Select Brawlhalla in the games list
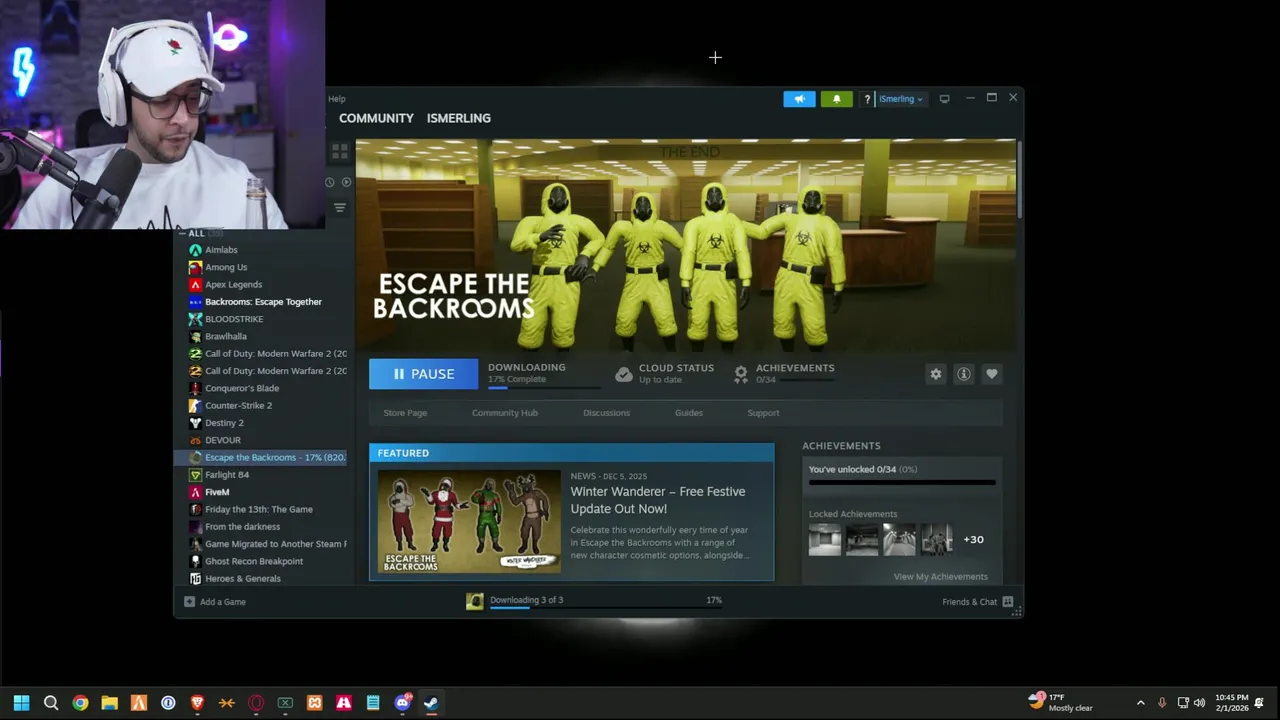The width and height of the screenshot is (1280, 720). [226, 336]
